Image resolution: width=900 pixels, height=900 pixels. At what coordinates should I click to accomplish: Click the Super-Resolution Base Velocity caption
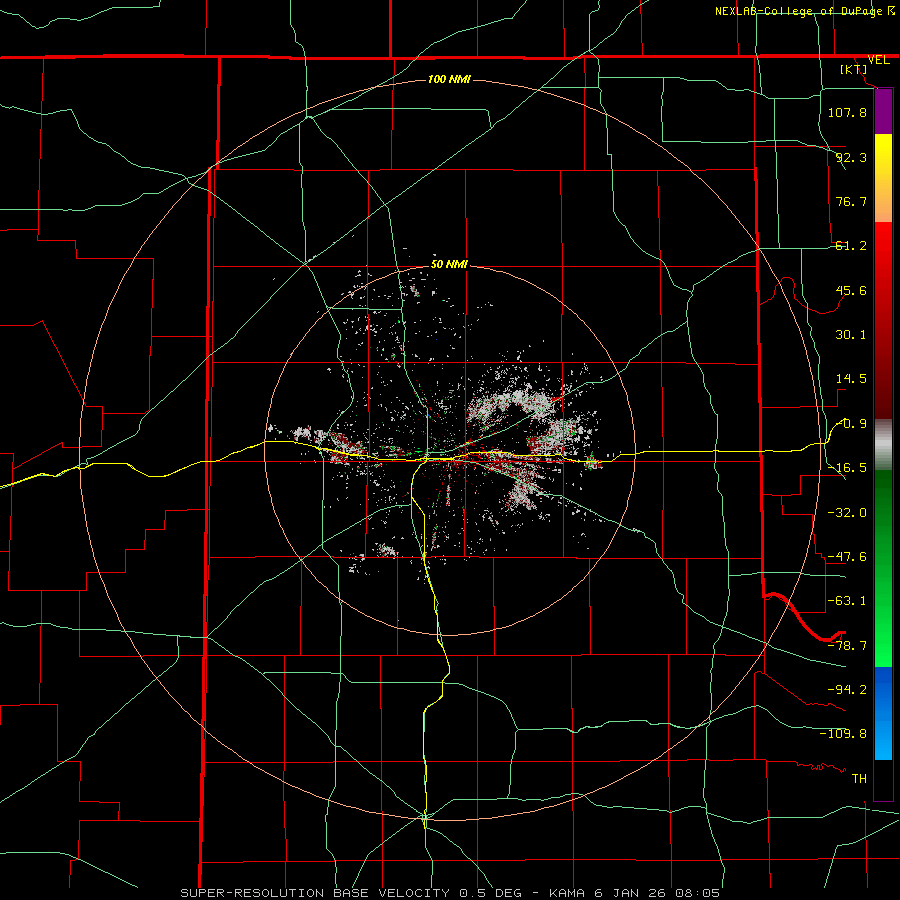click(450, 893)
